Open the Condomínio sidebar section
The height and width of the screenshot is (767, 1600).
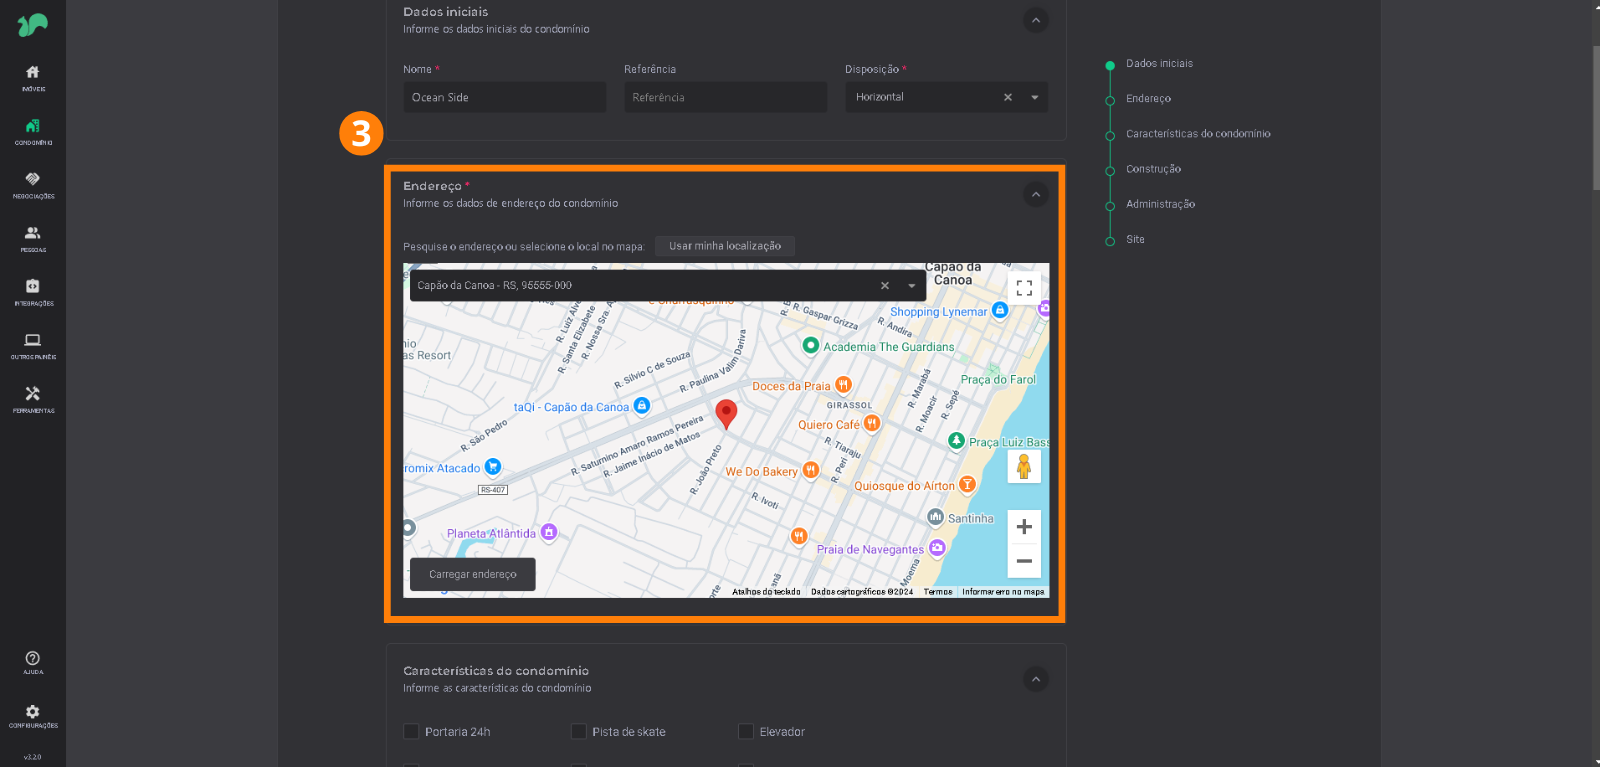point(33,131)
